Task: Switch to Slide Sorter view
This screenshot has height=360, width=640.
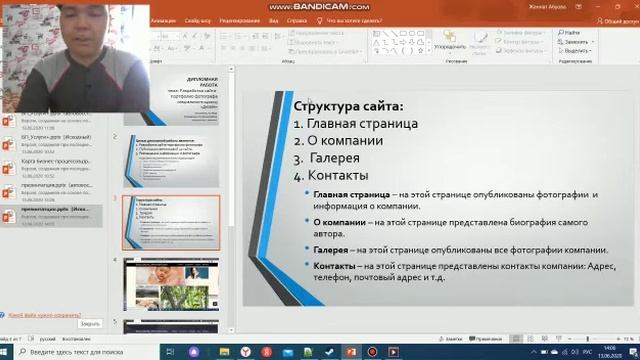Action: tap(531, 339)
